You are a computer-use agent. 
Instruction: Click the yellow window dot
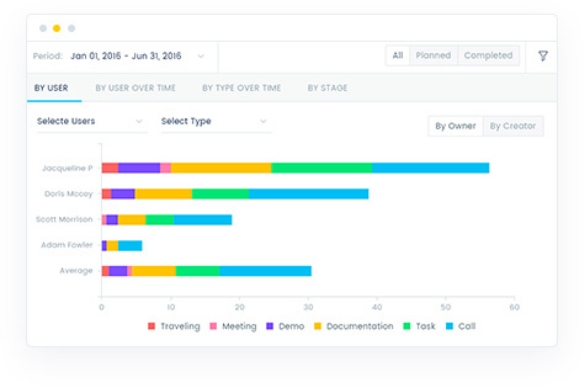click(57, 28)
